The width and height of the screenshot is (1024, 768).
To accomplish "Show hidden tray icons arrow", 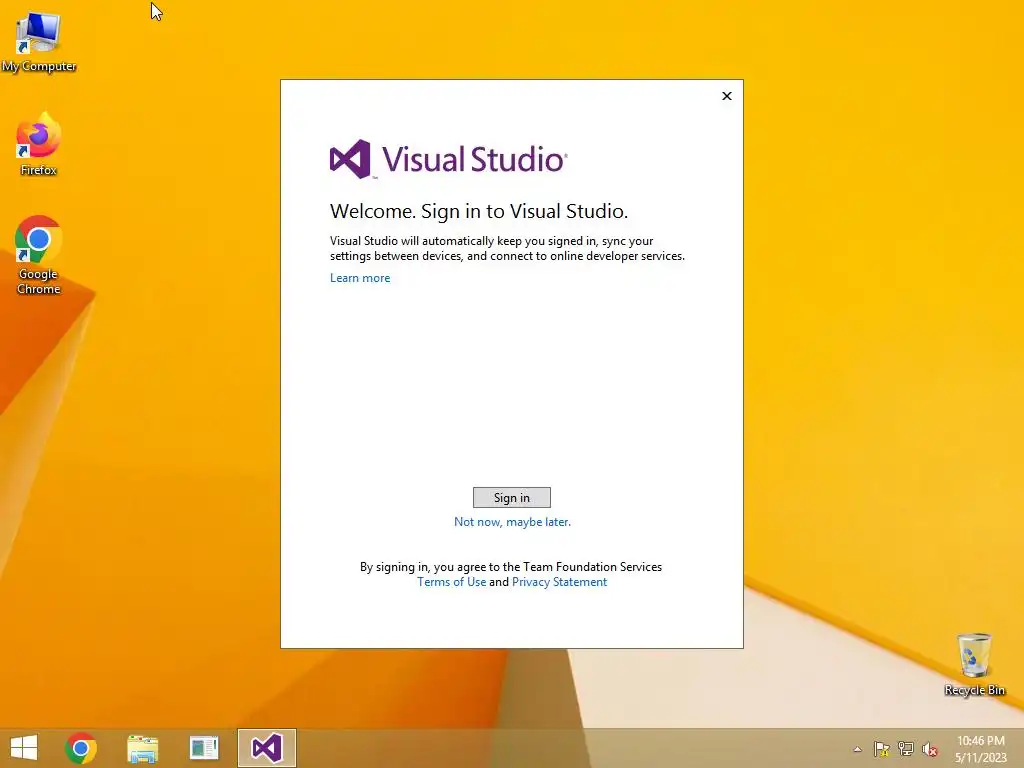I will tap(857, 749).
